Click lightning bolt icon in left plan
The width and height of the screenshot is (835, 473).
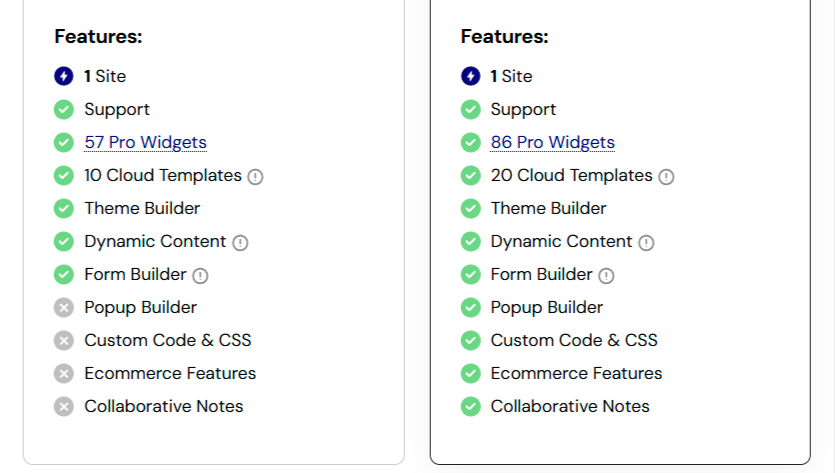pyautogui.click(x=64, y=76)
